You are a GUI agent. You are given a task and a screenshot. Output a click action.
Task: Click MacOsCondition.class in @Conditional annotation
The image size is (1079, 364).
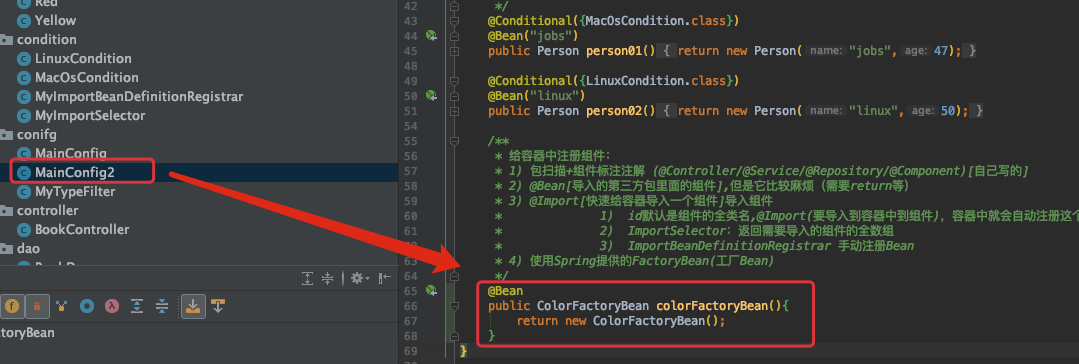[655, 21]
